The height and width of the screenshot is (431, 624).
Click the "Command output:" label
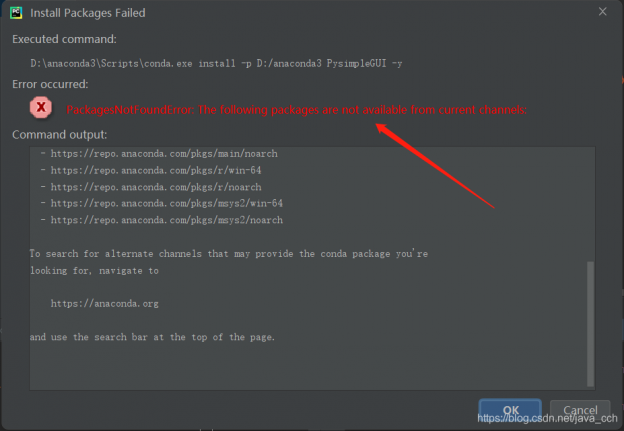click(59, 134)
